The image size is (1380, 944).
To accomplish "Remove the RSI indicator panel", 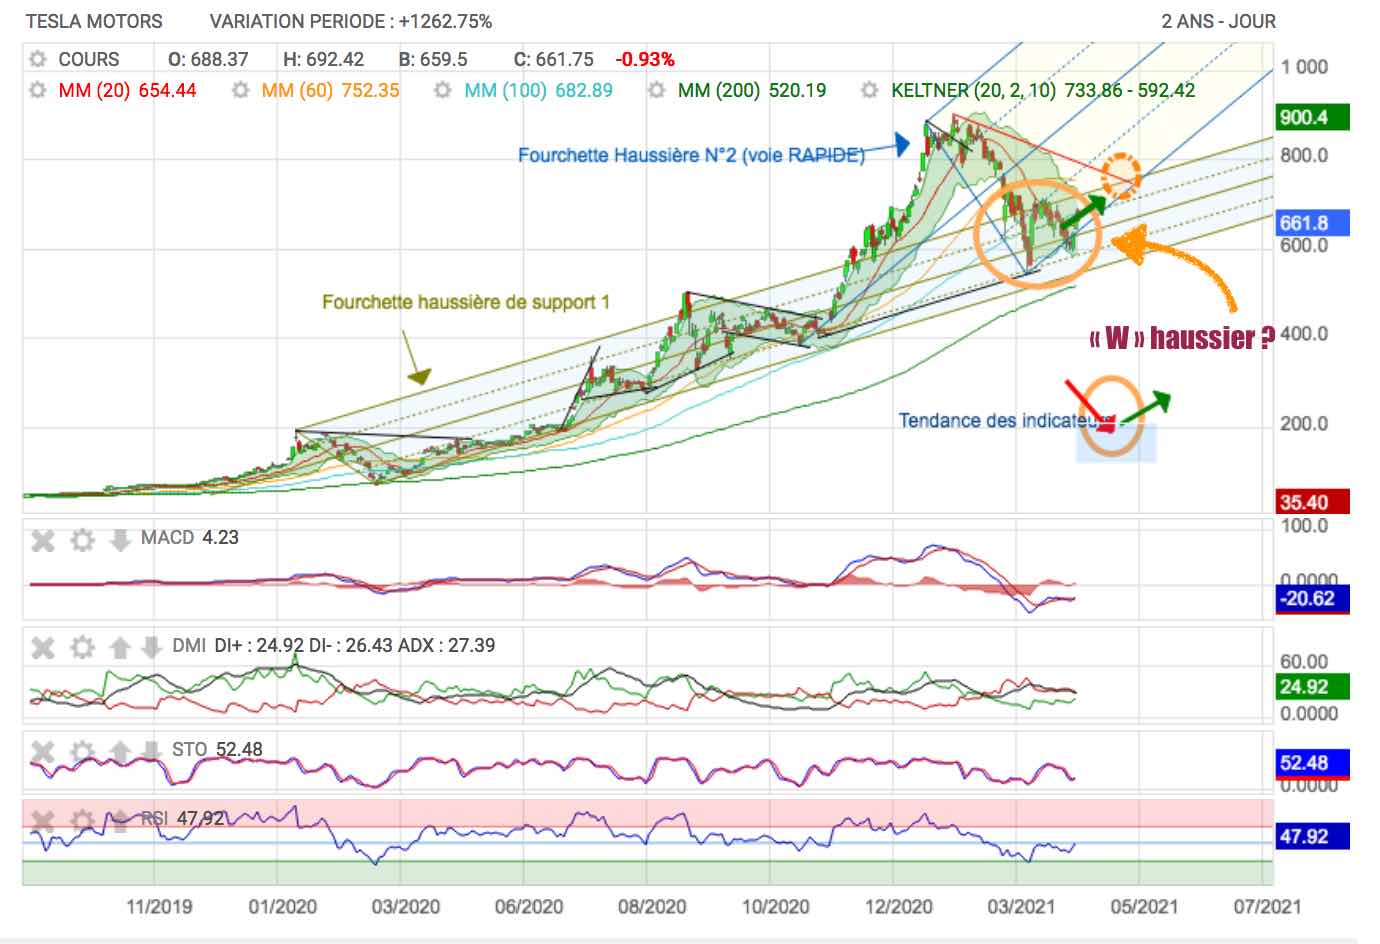I will click(x=43, y=821).
